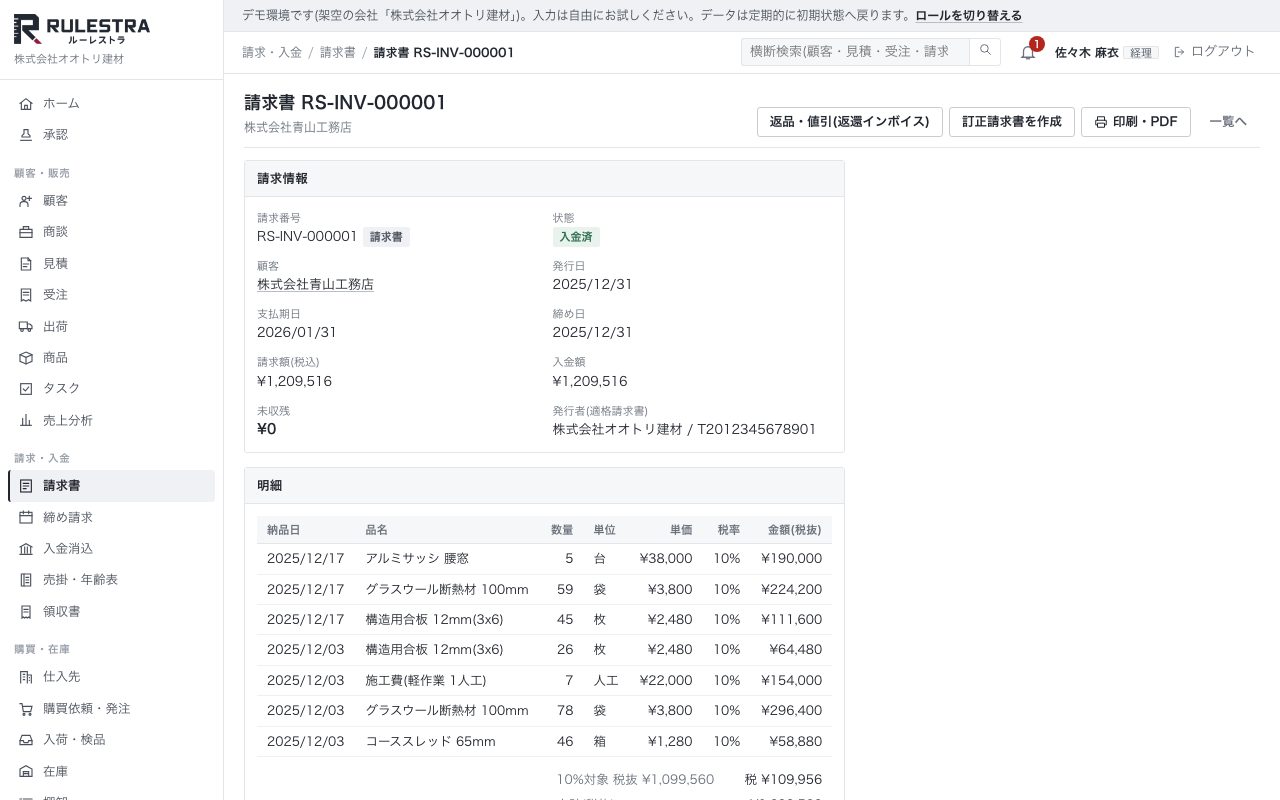Image resolution: width=1280 pixels, height=800 pixels.
Task: Click the 金額(税抜) column header
Action: coord(795,530)
